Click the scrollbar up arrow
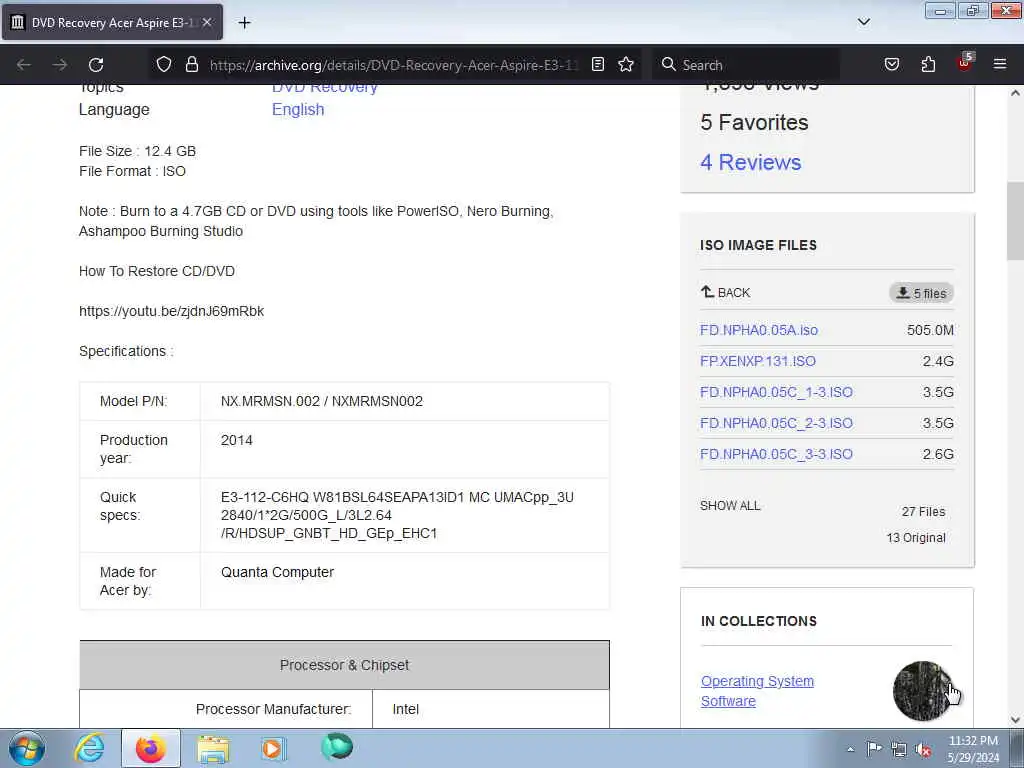Viewport: 1024px width, 768px height. point(1015,93)
